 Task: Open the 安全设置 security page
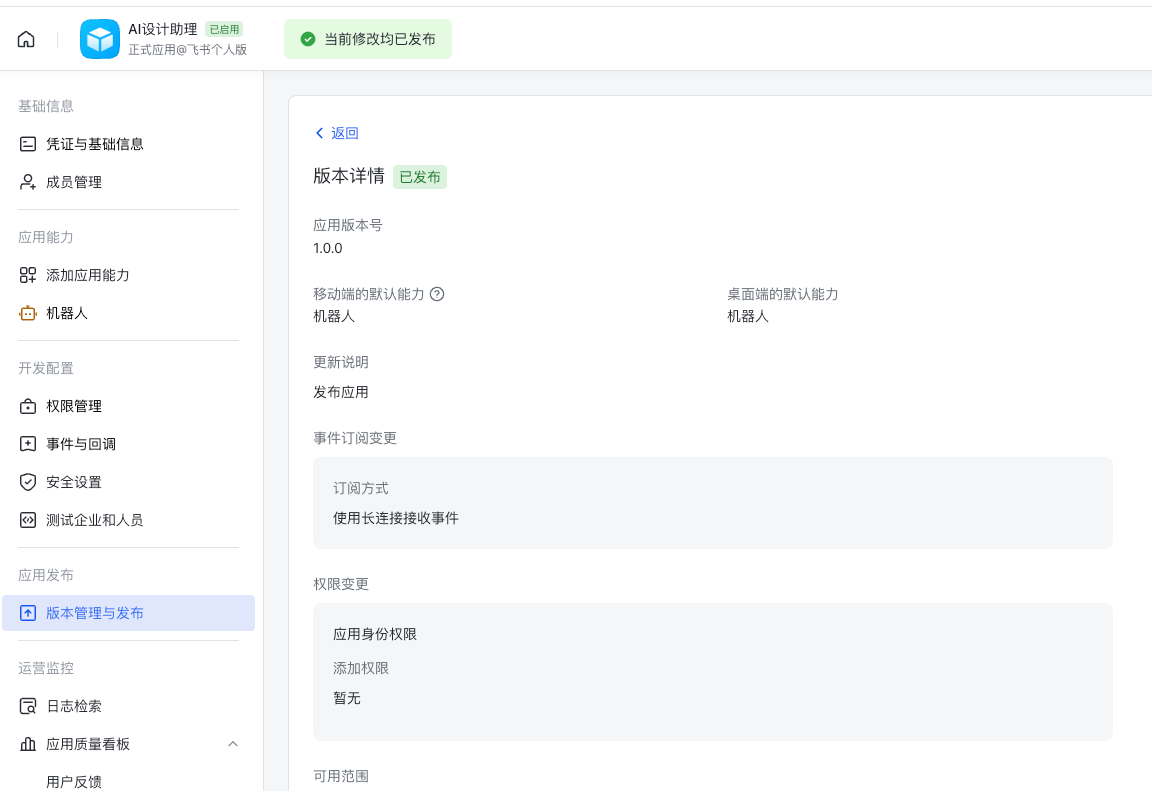coord(74,481)
